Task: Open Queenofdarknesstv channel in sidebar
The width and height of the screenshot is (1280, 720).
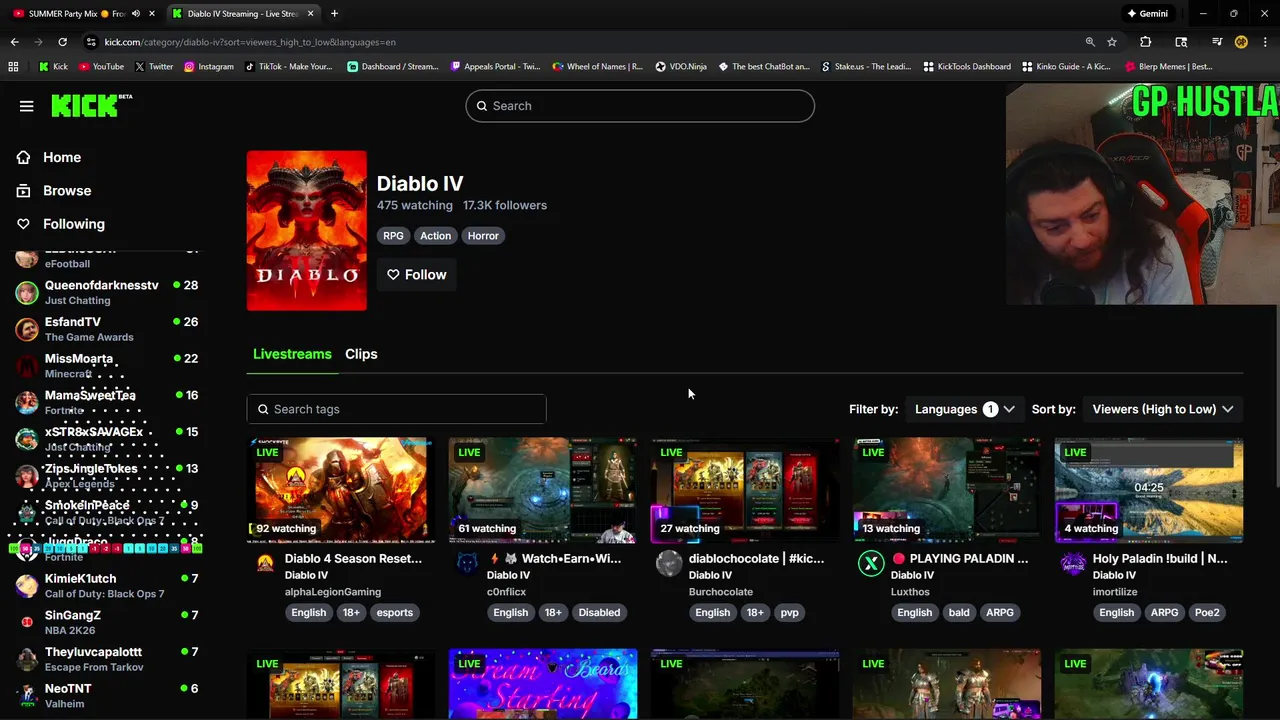Action: pyautogui.click(x=108, y=292)
